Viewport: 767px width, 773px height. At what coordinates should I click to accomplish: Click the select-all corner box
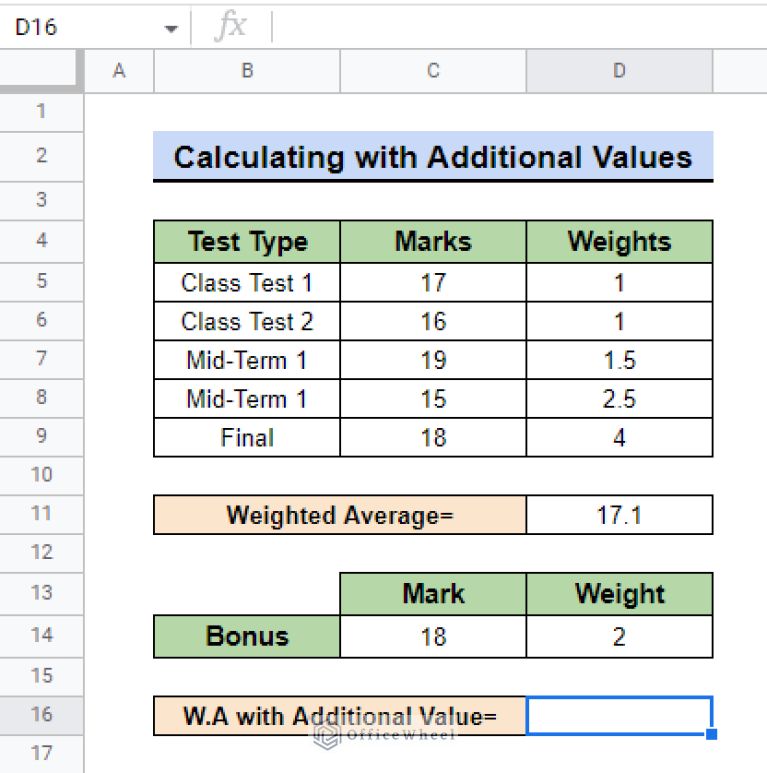click(x=41, y=70)
